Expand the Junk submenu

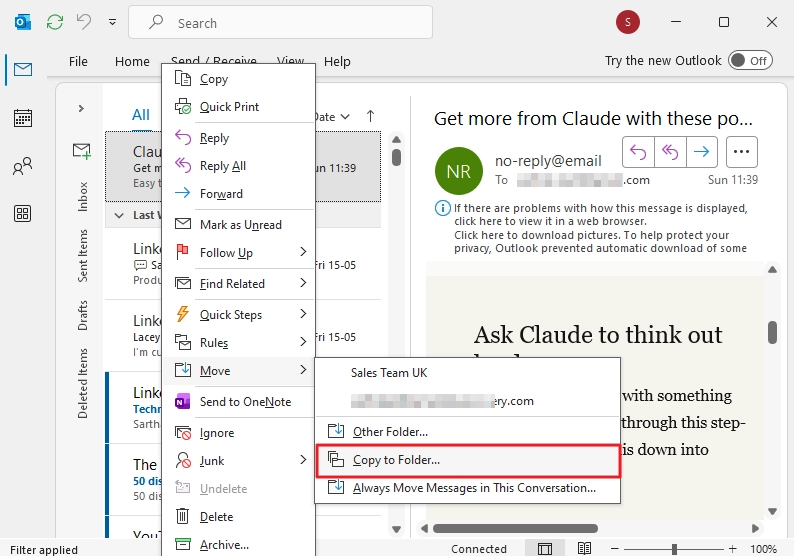(x=239, y=461)
